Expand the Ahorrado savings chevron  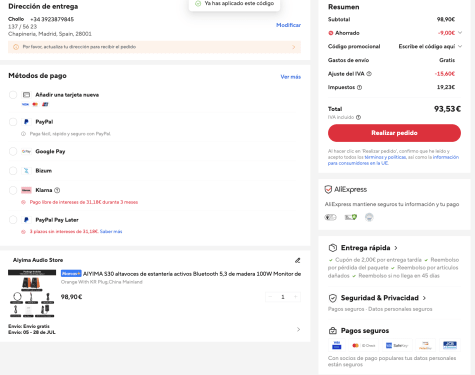[x=460, y=33]
